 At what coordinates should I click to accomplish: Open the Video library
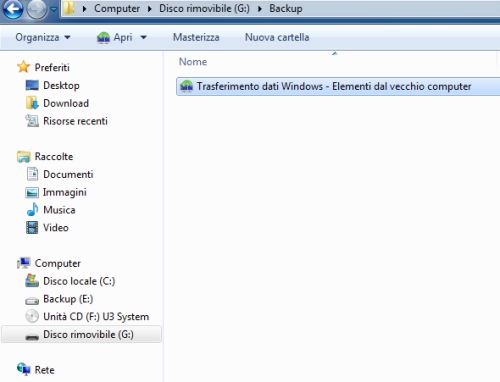[x=56, y=228]
